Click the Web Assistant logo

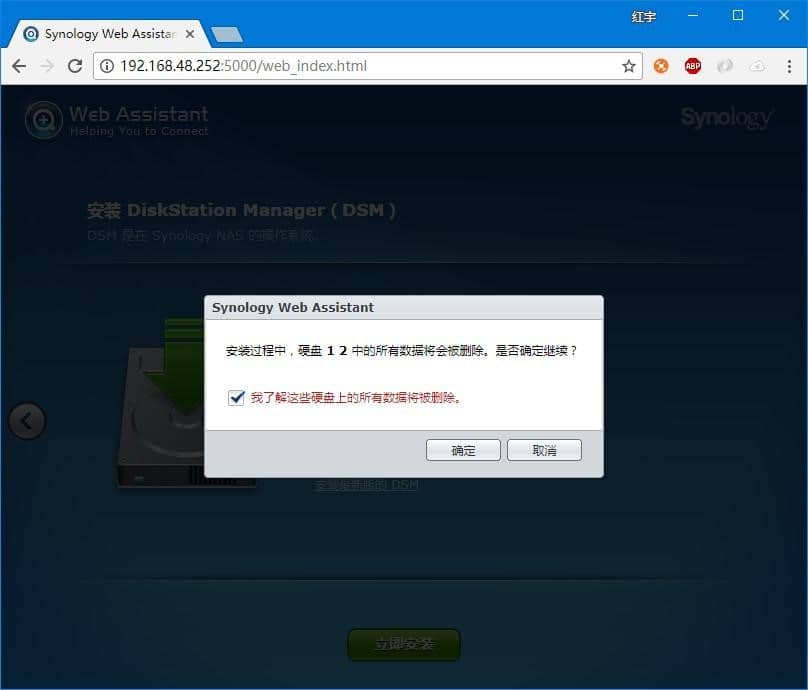(x=117, y=120)
